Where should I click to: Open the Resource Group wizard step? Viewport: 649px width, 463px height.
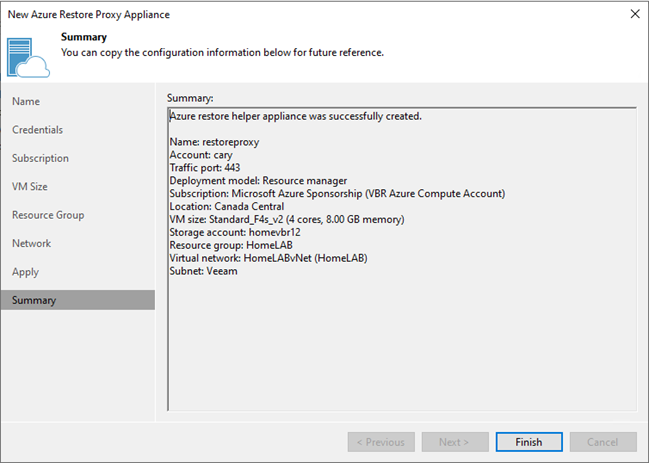48,215
